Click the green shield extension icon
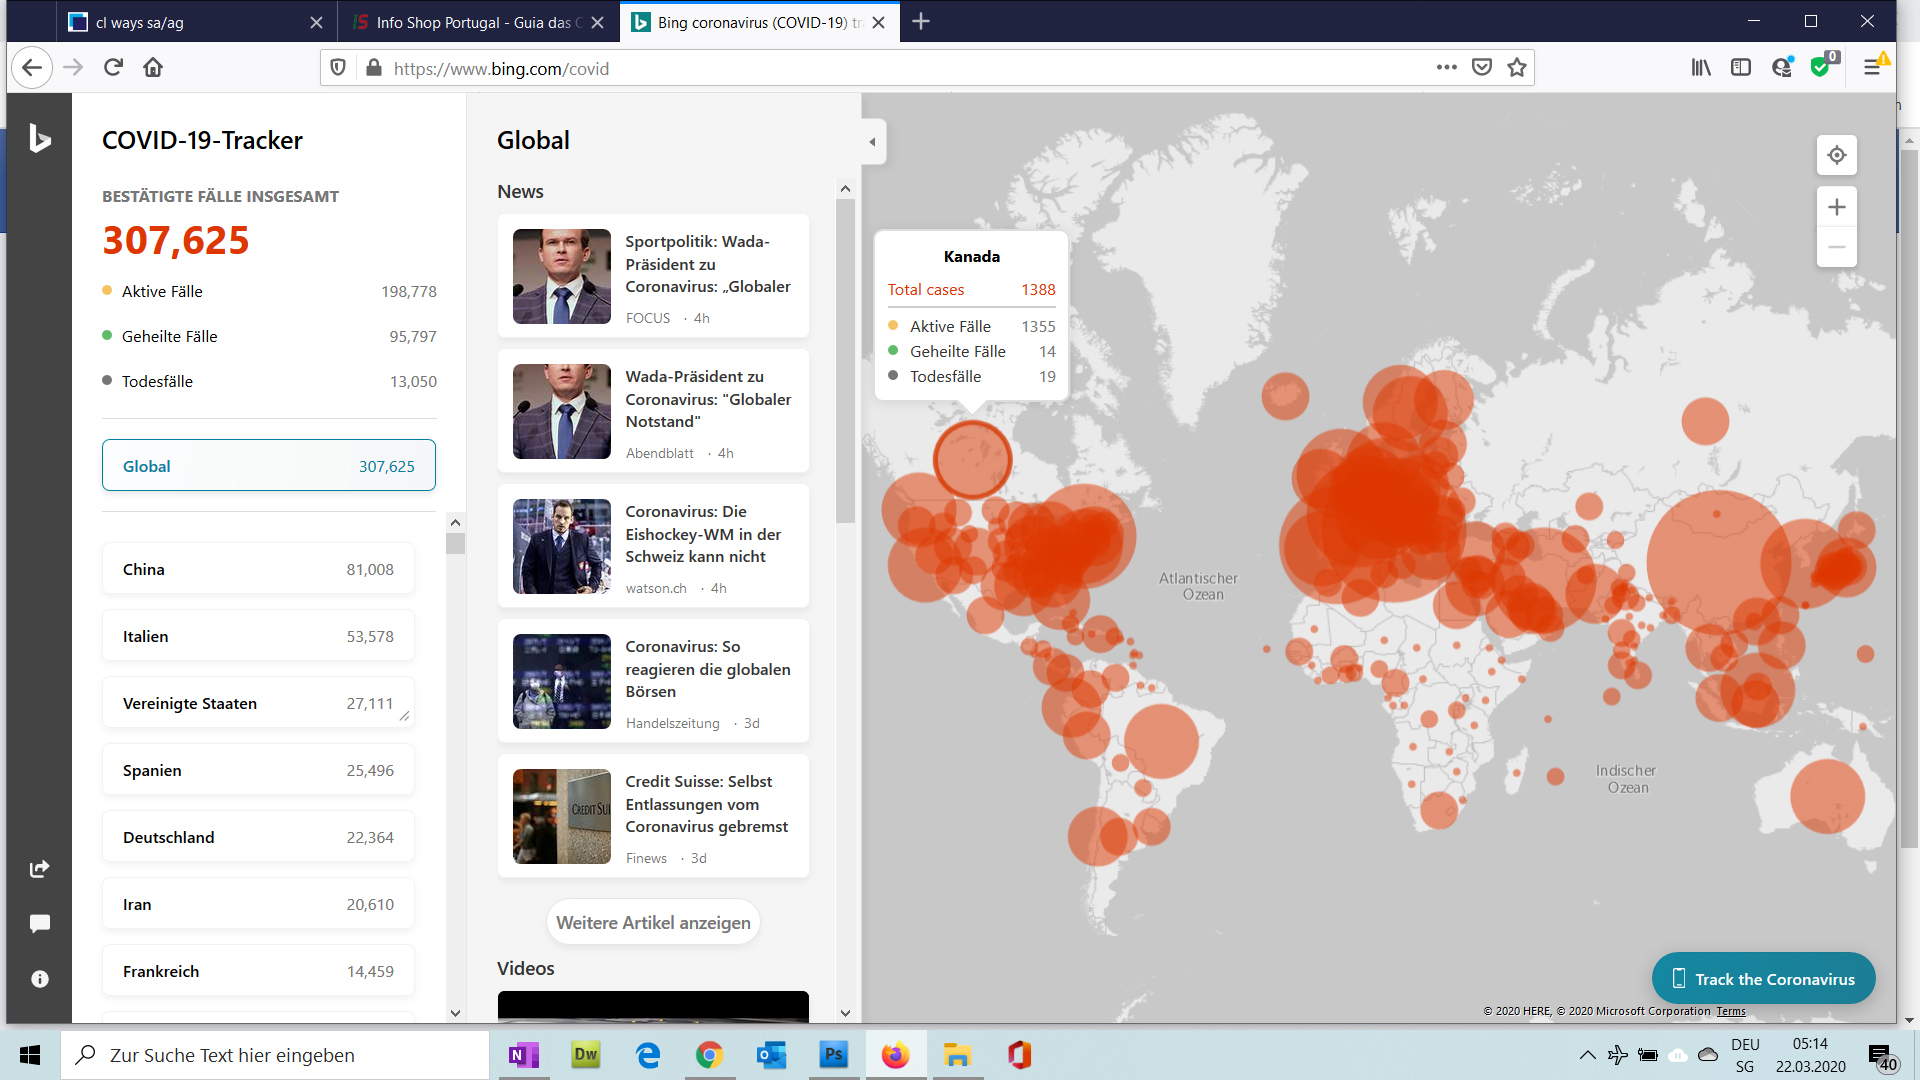1920x1080 pixels. tap(1822, 66)
